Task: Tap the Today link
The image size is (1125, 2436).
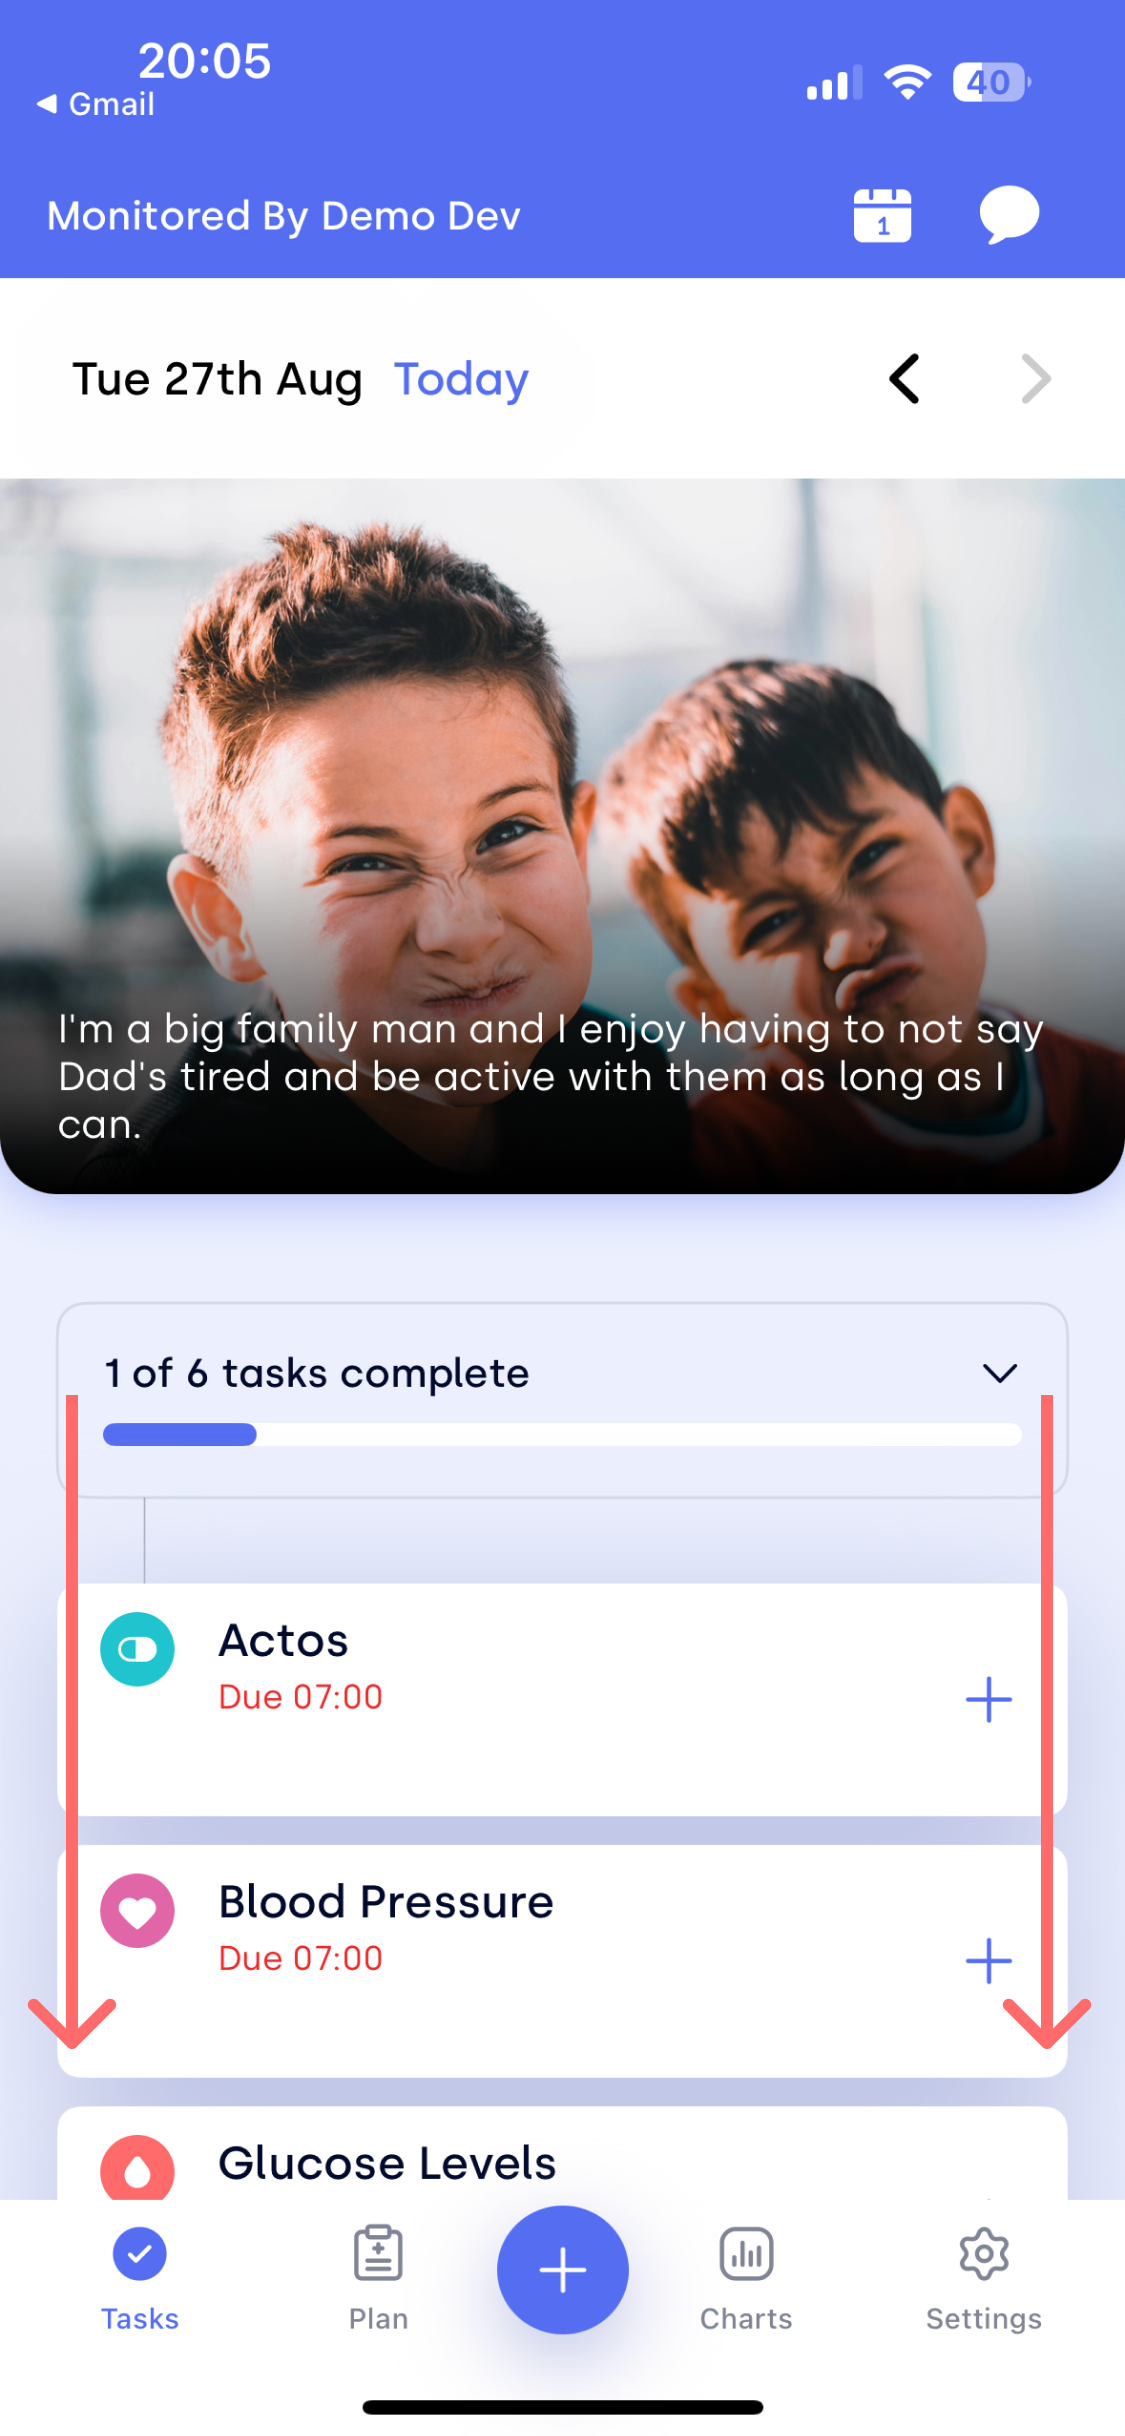Action: click(461, 380)
